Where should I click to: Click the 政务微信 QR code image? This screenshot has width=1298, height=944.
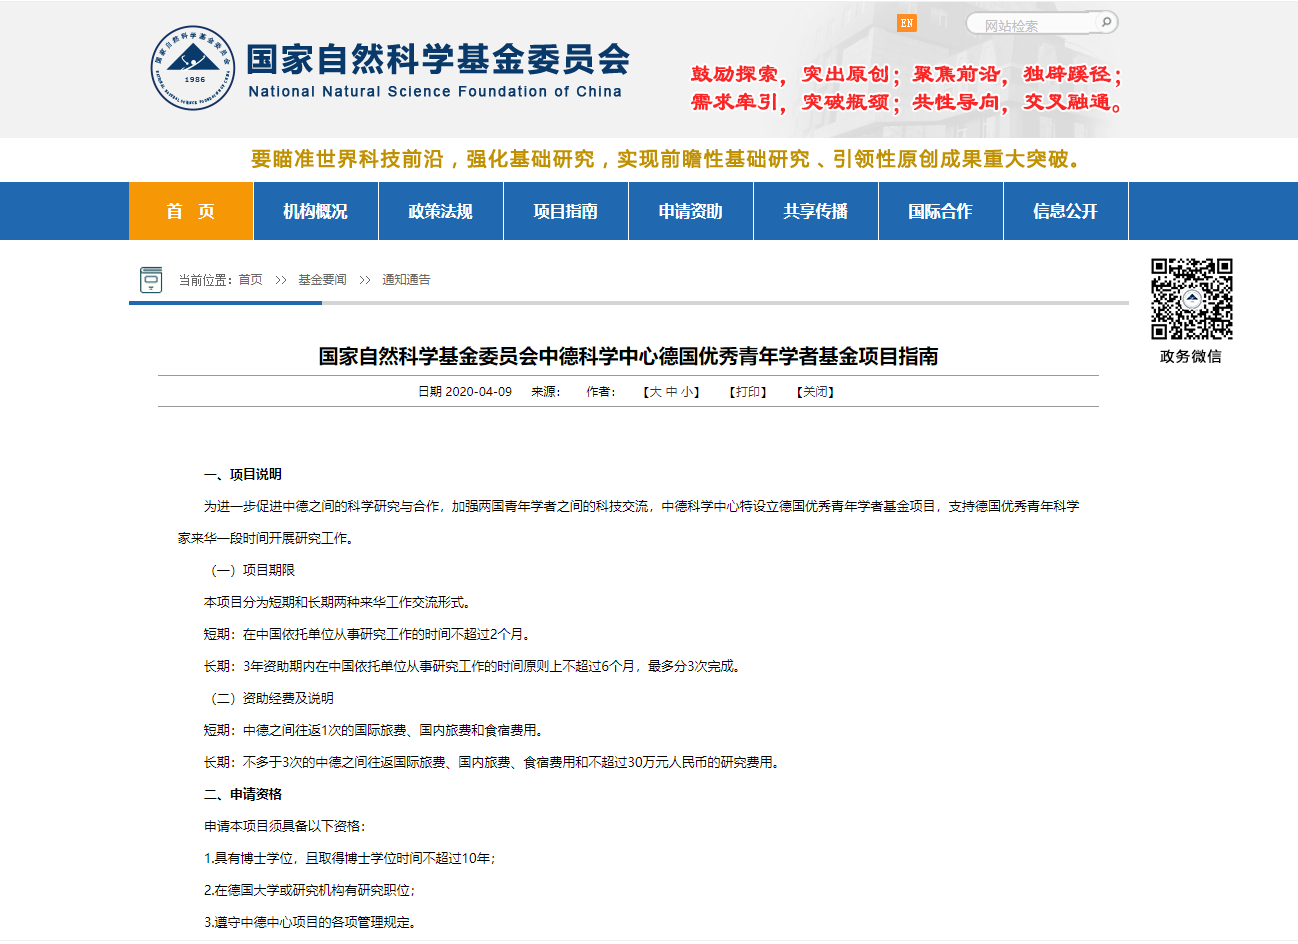tap(1191, 299)
